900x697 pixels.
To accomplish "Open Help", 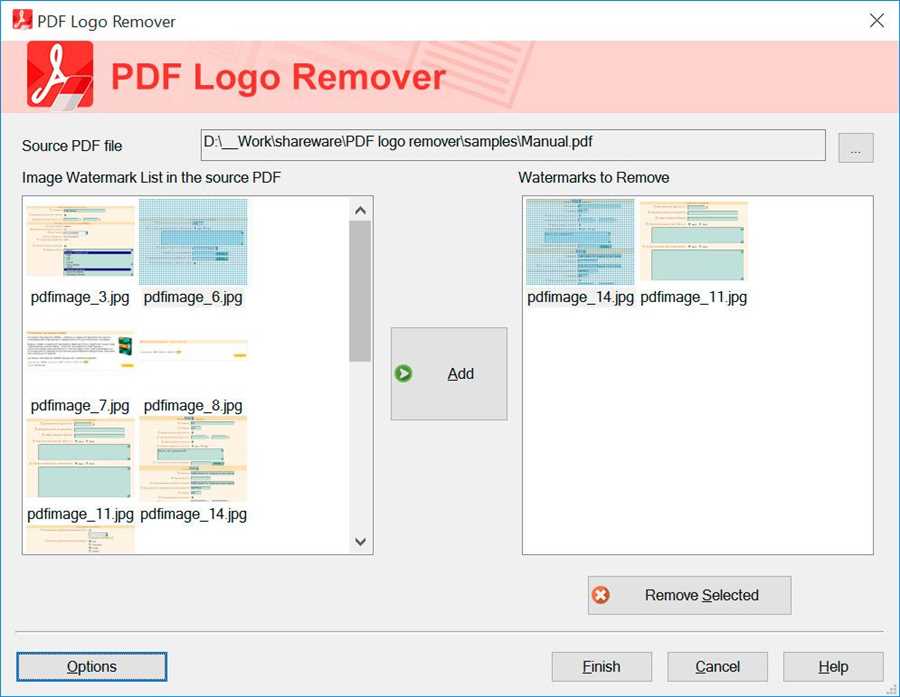I will click(x=833, y=667).
